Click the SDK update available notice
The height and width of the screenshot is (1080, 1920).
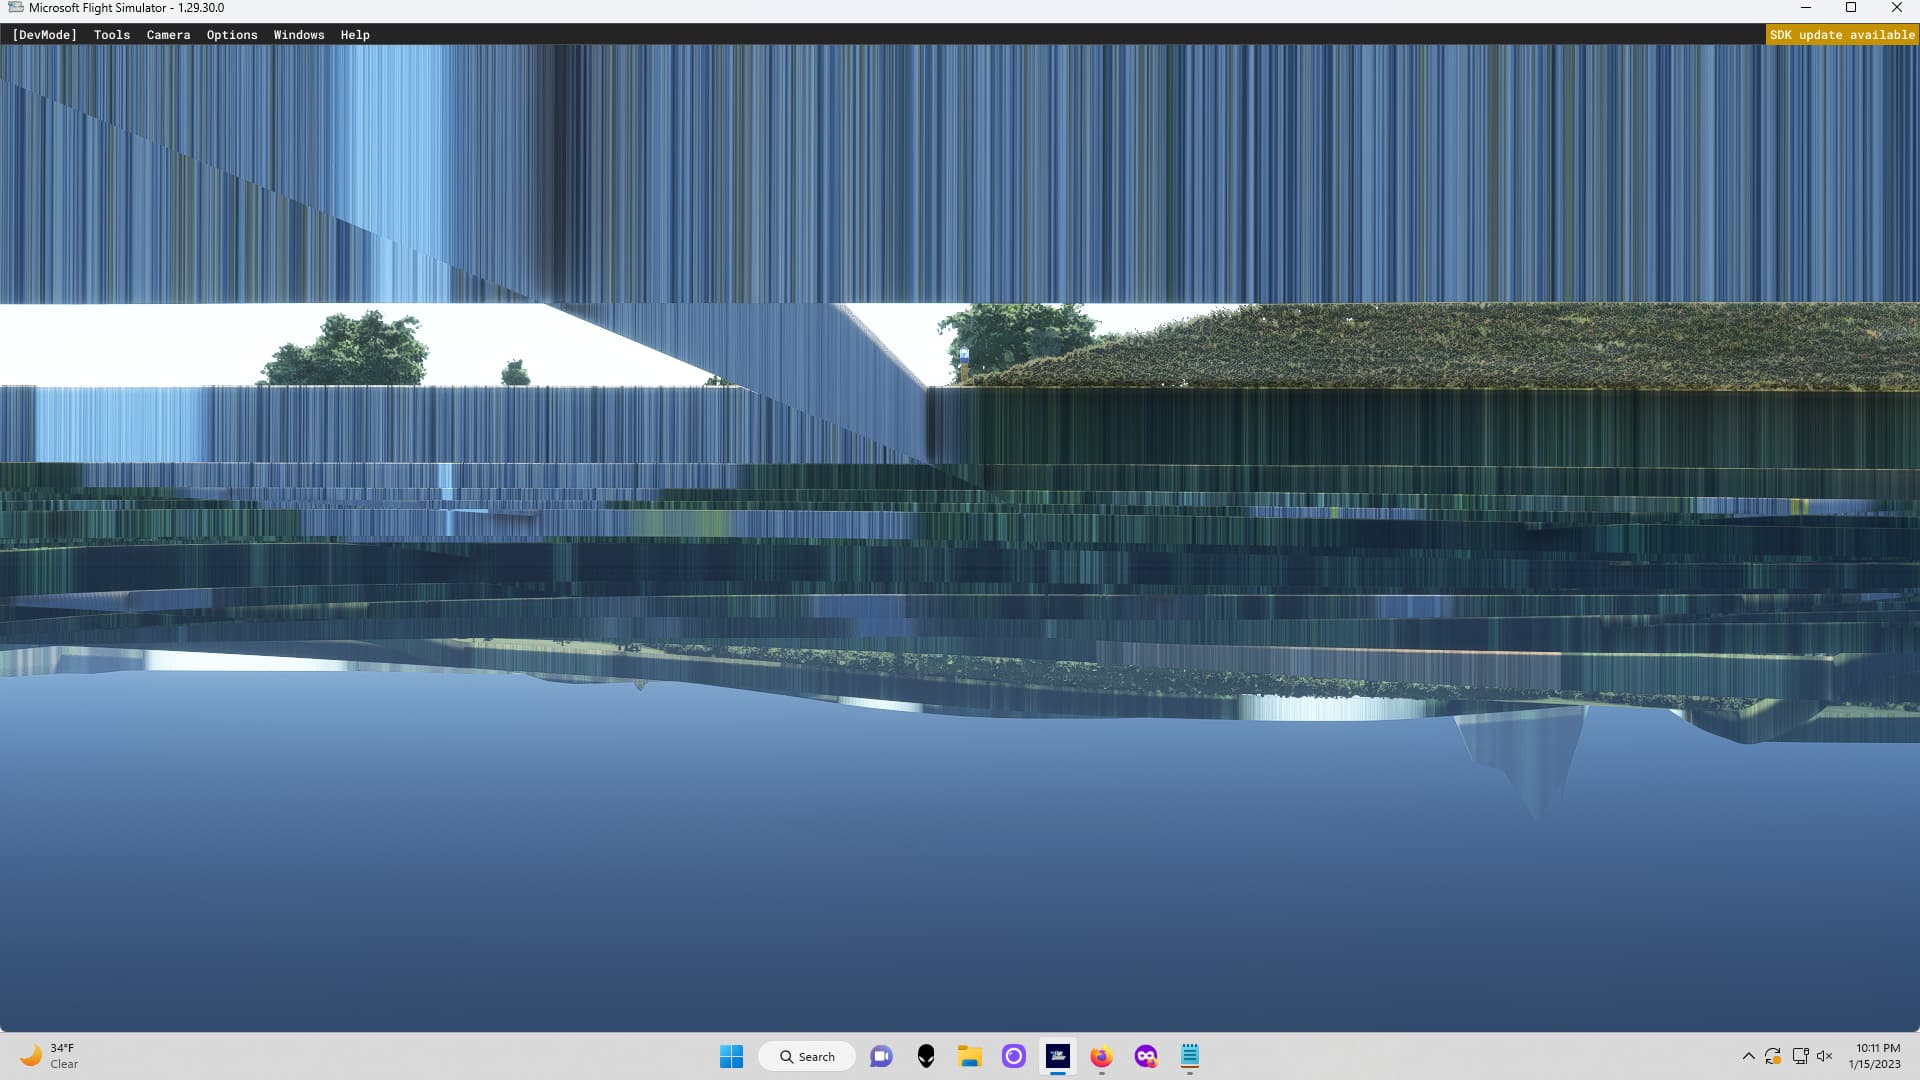pos(1842,35)
